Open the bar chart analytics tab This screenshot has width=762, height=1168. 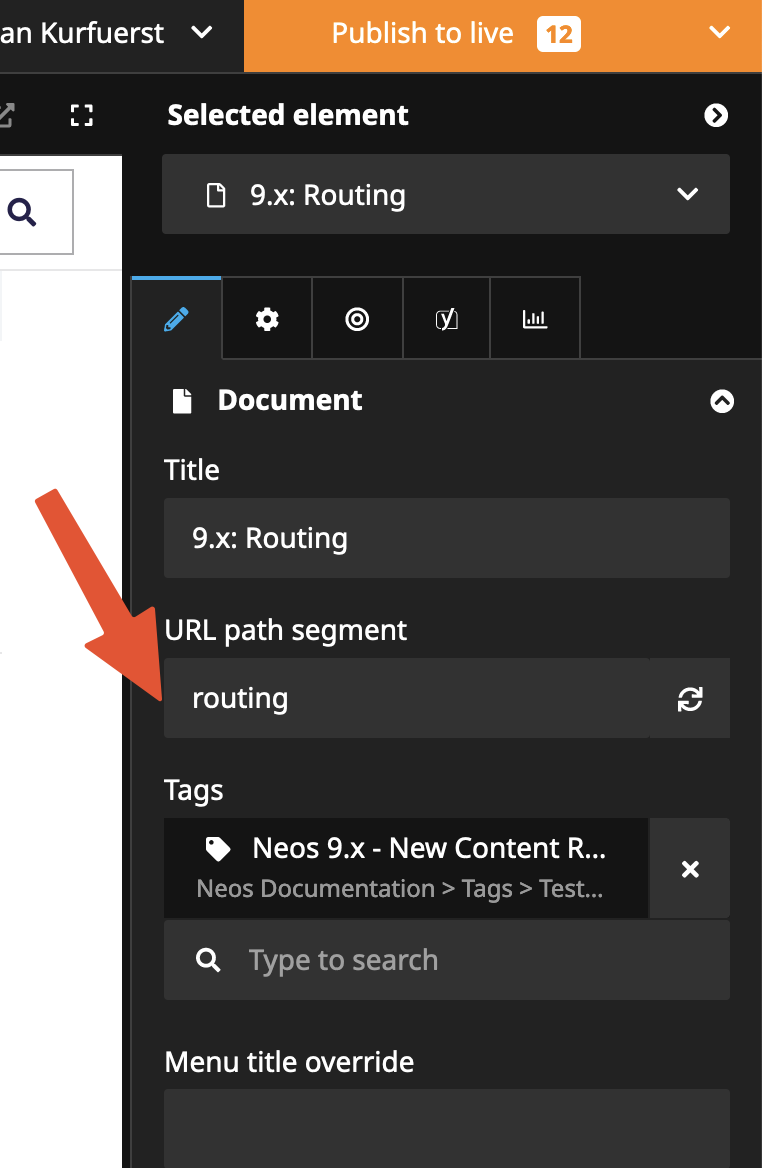coord(535,319)
